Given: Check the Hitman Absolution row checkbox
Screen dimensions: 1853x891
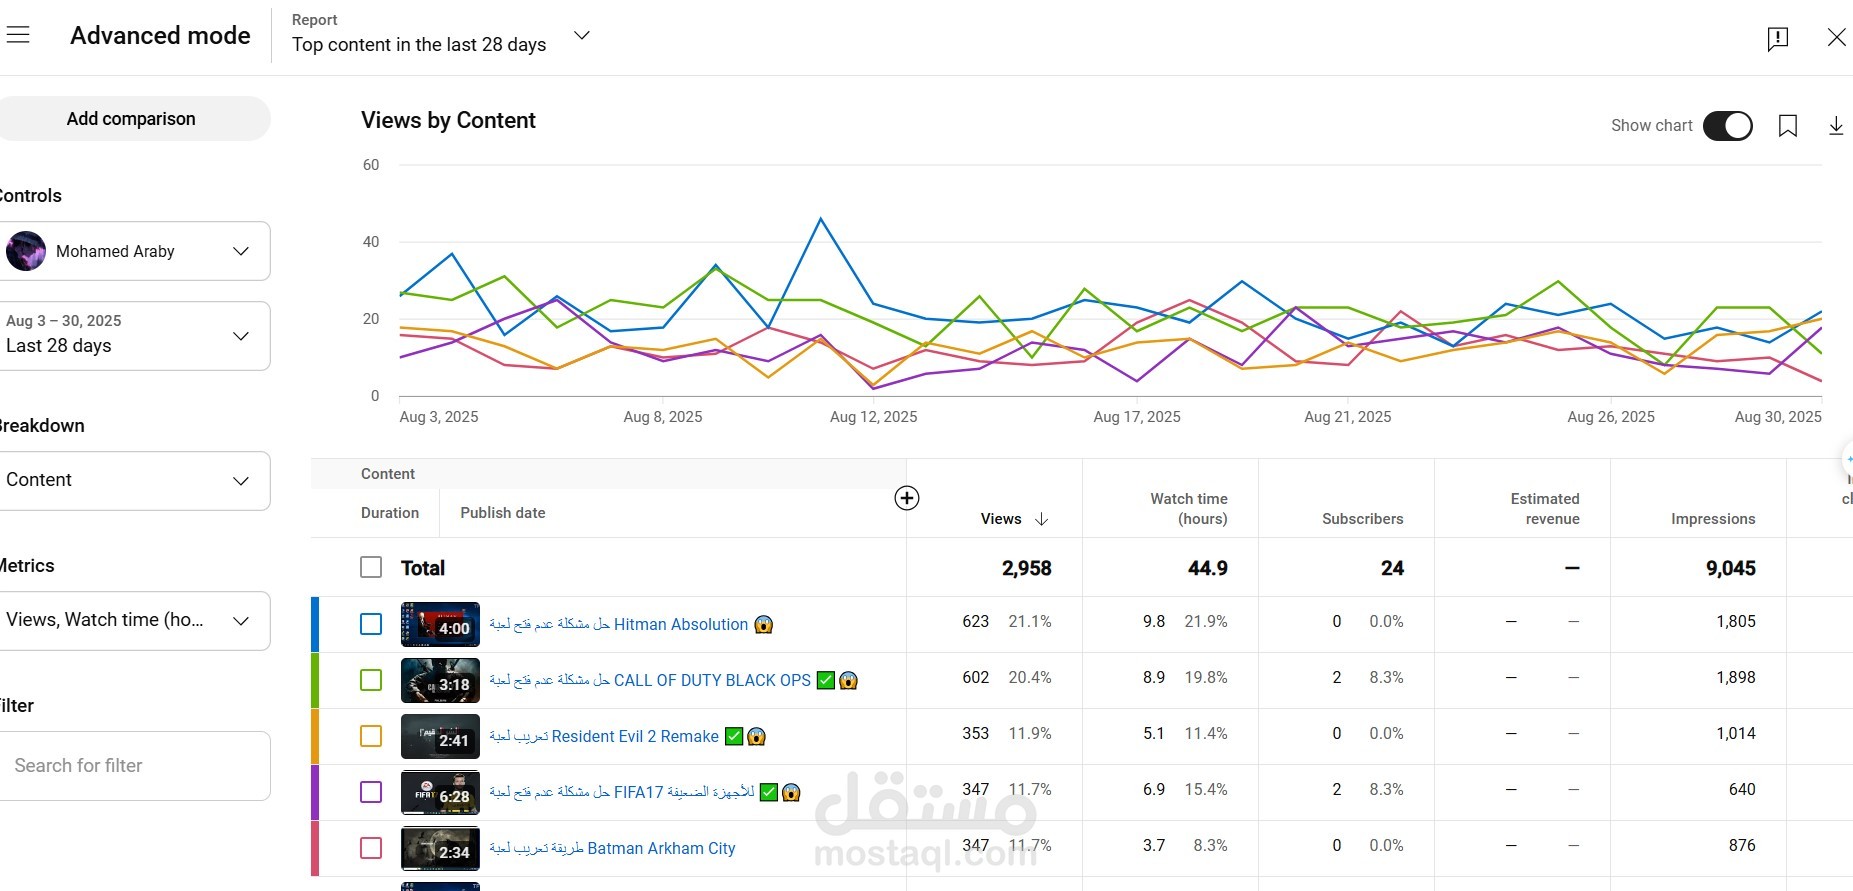Looking at the screenshot, I should (371, 624).
